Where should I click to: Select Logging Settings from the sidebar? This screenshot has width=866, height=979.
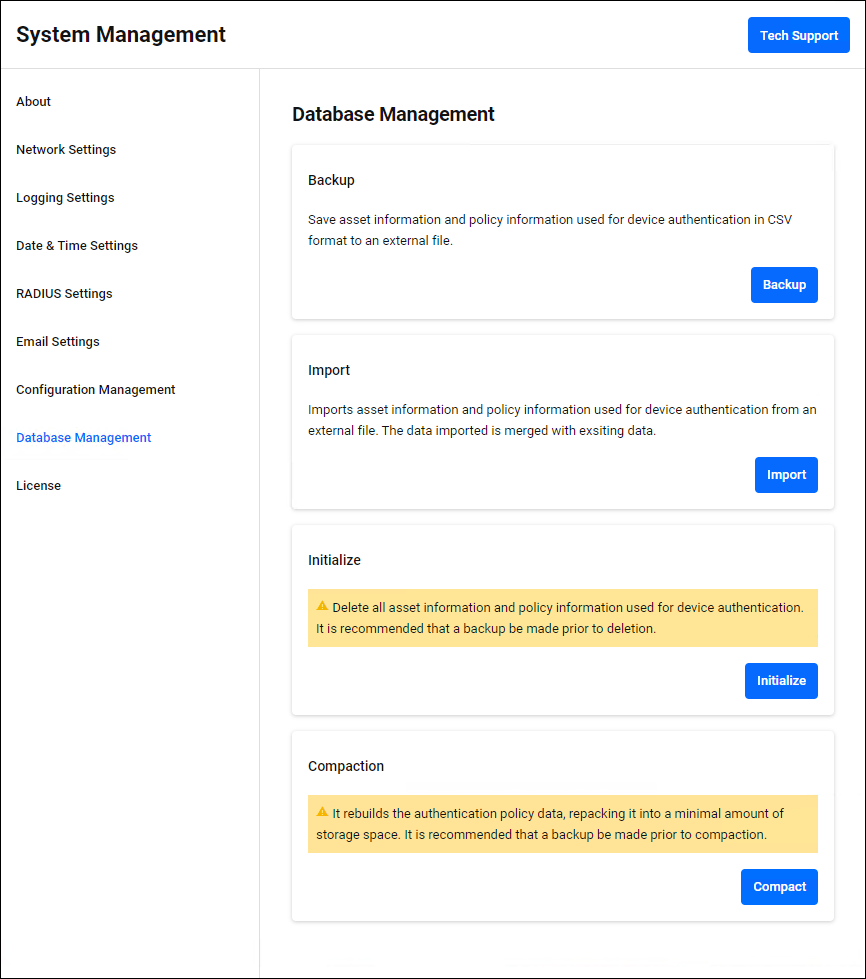[x=65, y=198]
